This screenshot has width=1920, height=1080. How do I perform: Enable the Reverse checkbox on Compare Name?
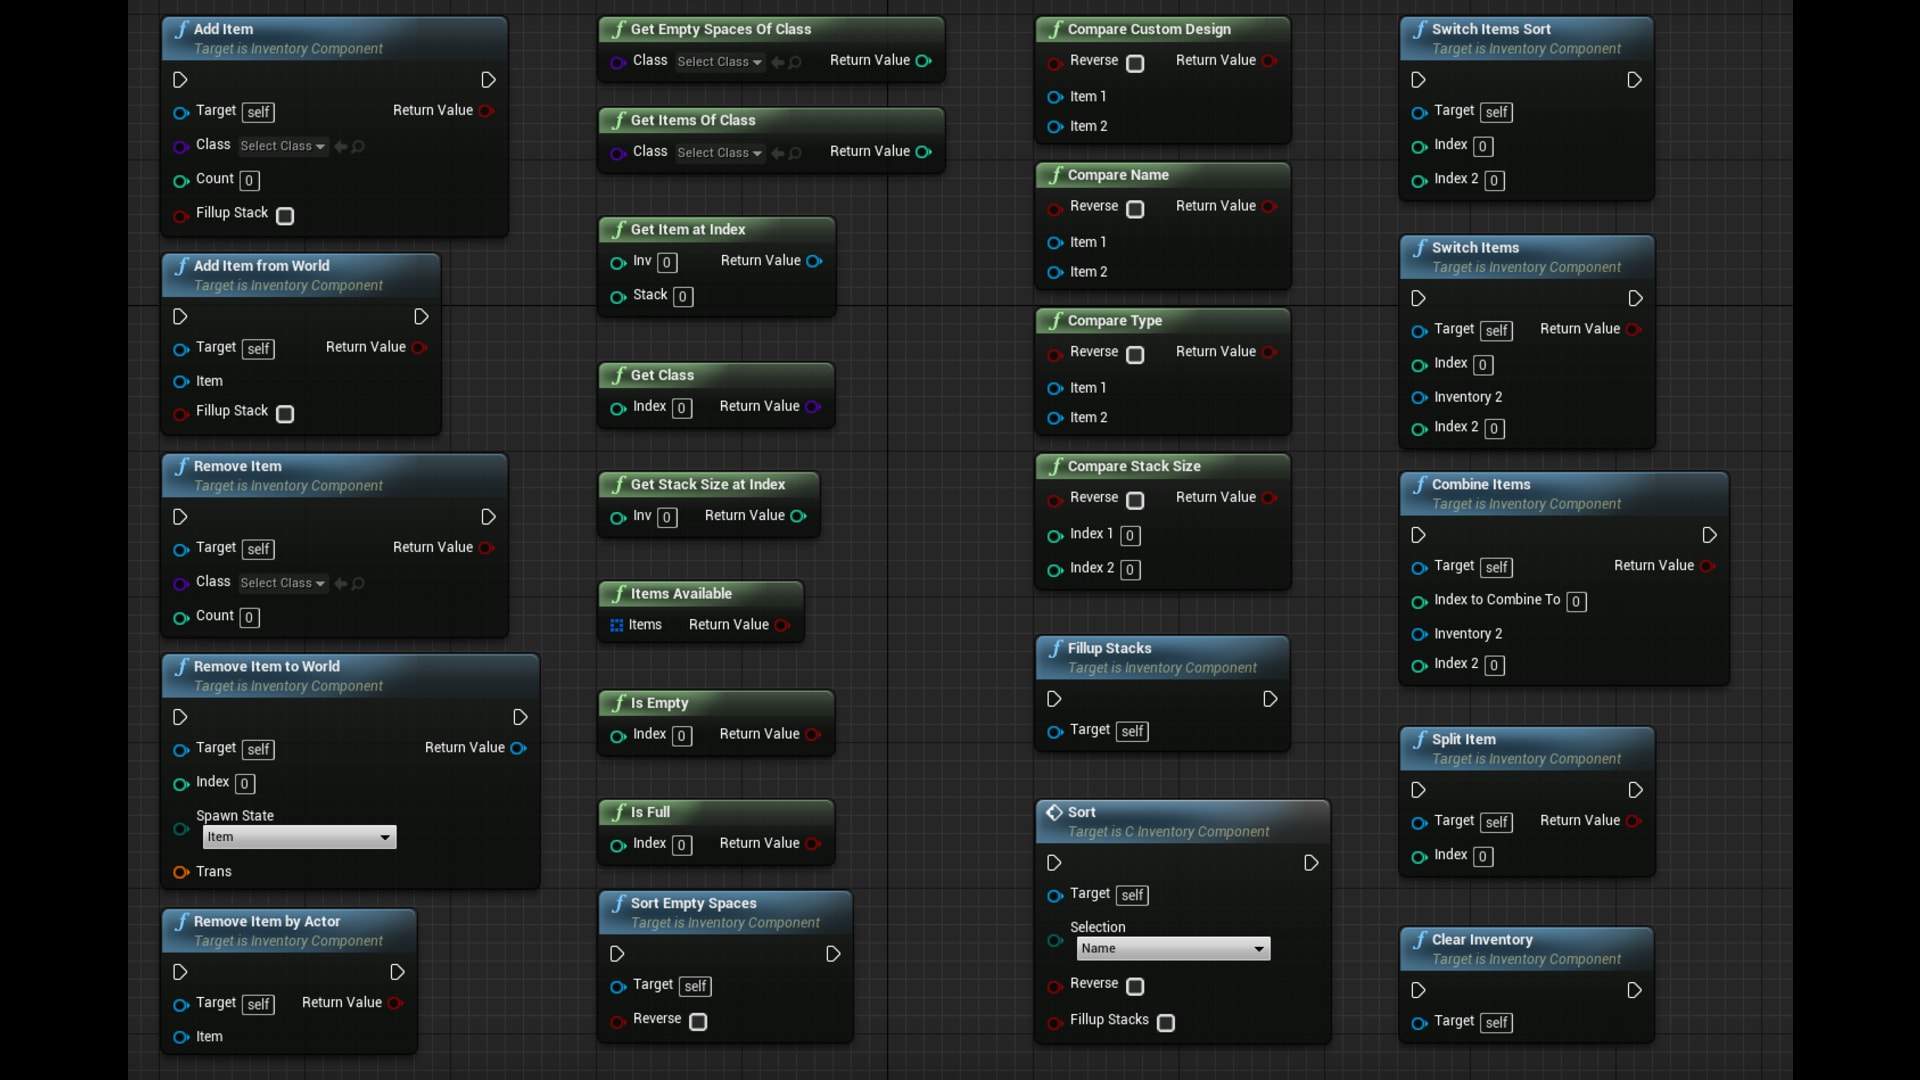point(1135,209)
